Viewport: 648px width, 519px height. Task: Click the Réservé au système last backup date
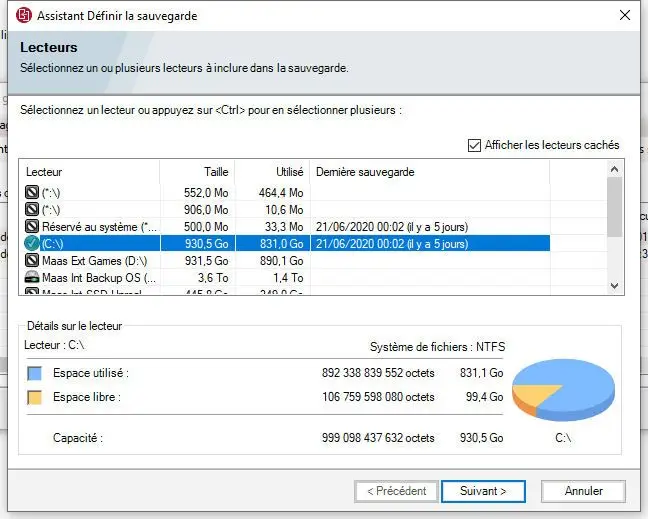pyautogui.click(x=392, y=227)
